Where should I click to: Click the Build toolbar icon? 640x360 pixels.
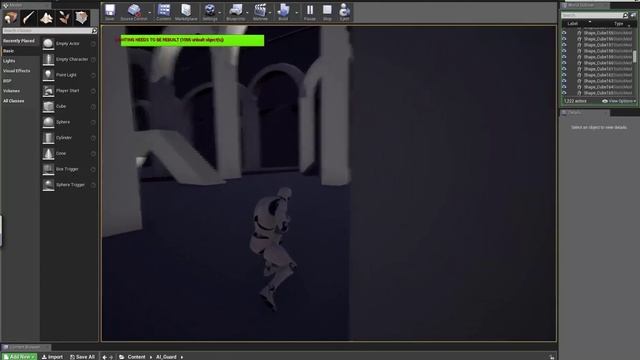point(283,11)
